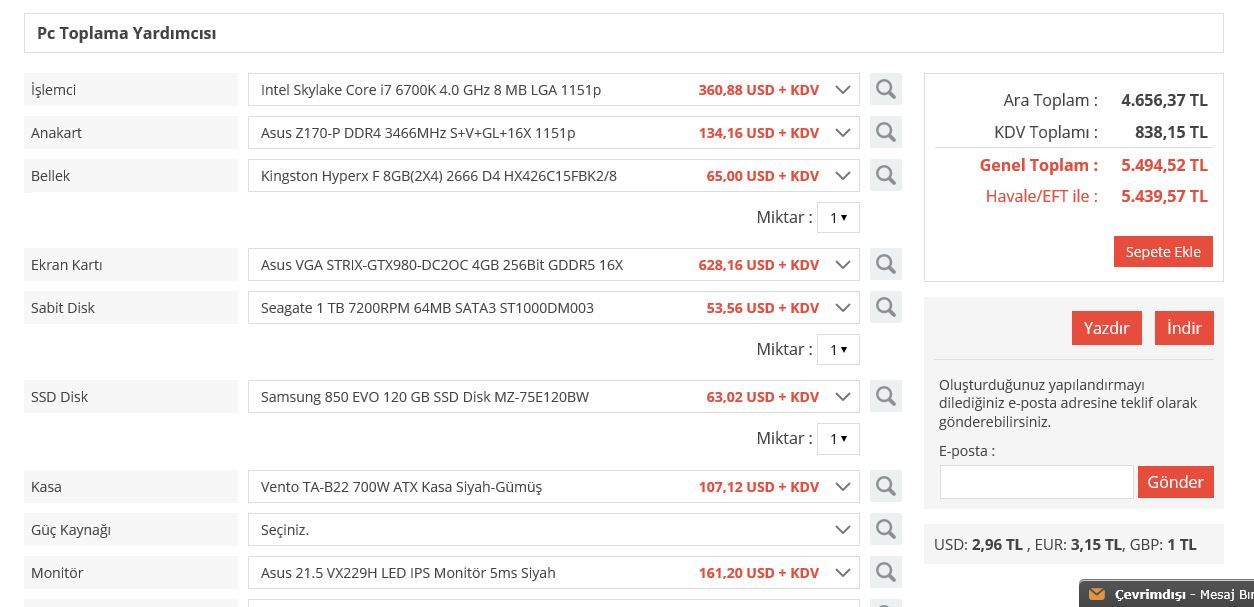Open search for Sabit Disk row

(885, 308)
